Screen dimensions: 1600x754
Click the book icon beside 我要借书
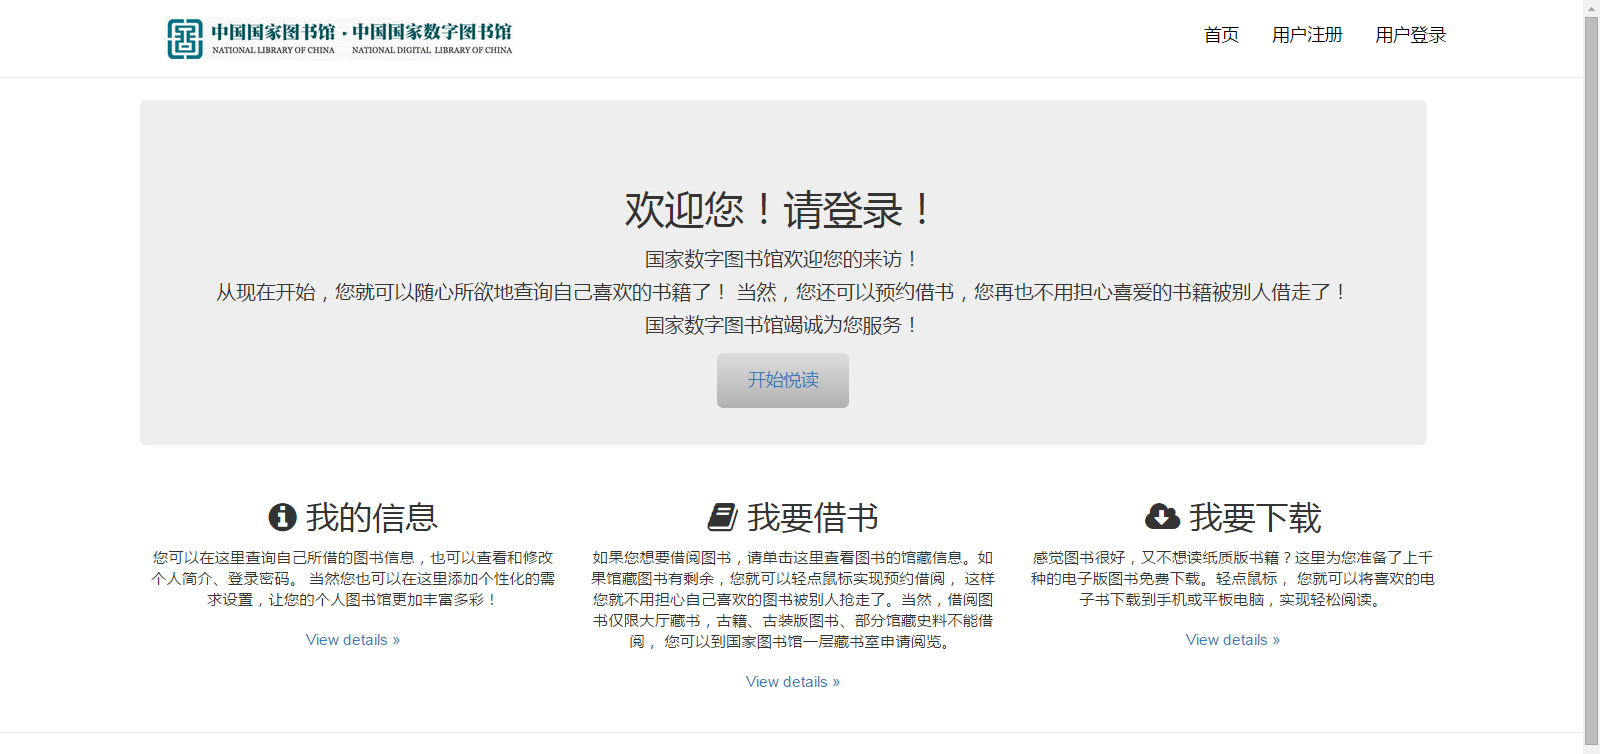[x=722, y=517]
